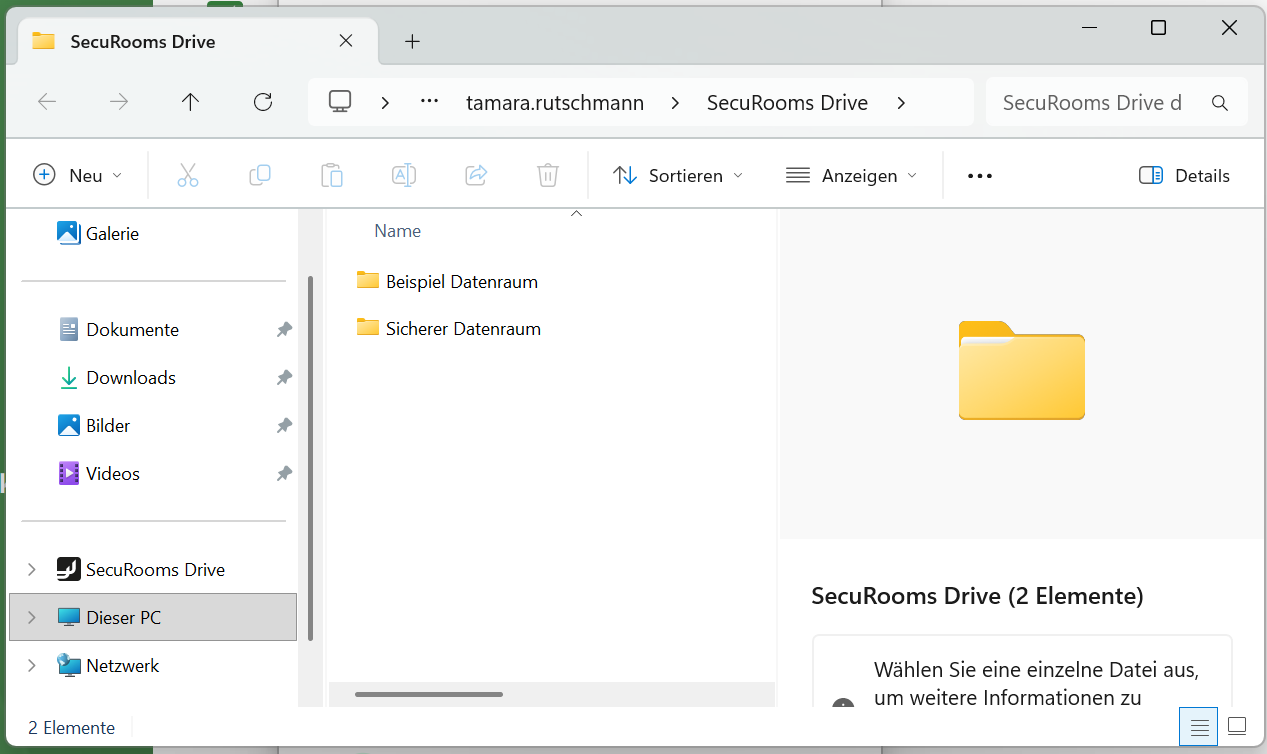Viewport: 1267px width, 754px height.
Task: Click inside the search field
Action: click(1090, 101)
